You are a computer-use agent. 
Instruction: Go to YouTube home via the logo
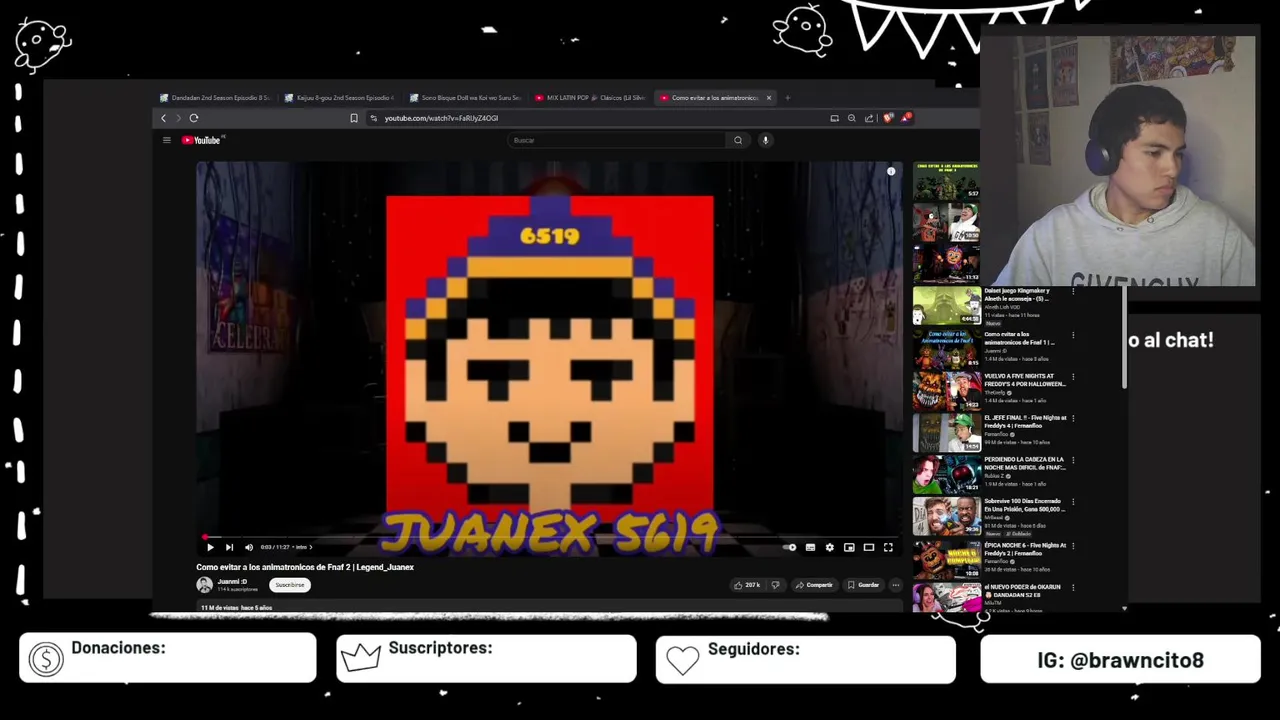(x=203, y=140)
